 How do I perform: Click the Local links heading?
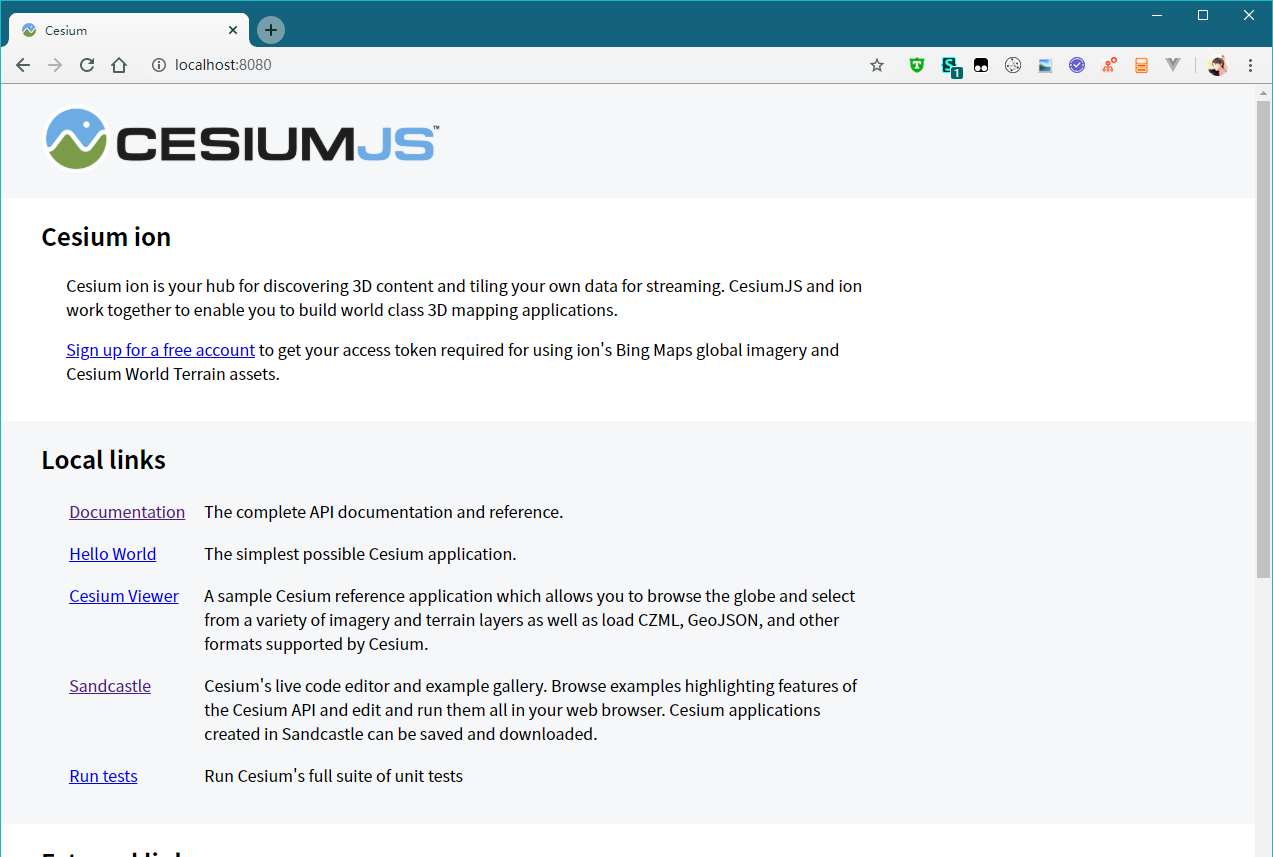103,460
